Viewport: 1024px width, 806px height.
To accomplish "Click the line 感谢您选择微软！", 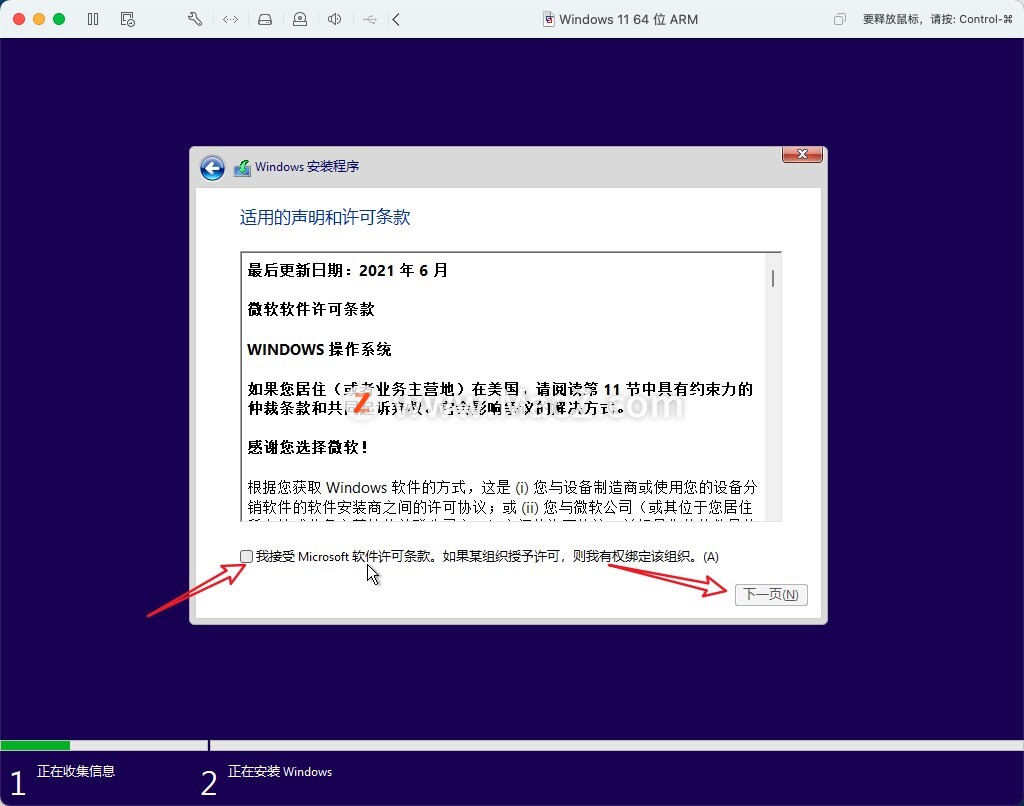I will 308,447.
